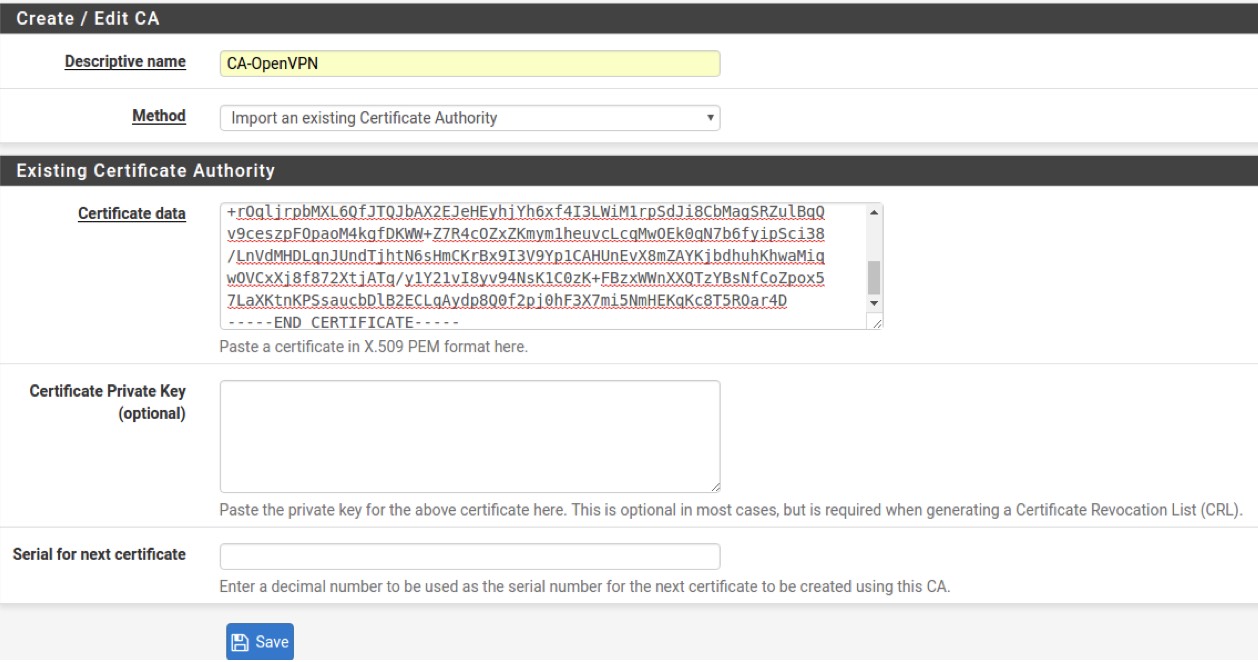
Task: Focus the Serial for next certificate field
Action: (x=469, y=556)
